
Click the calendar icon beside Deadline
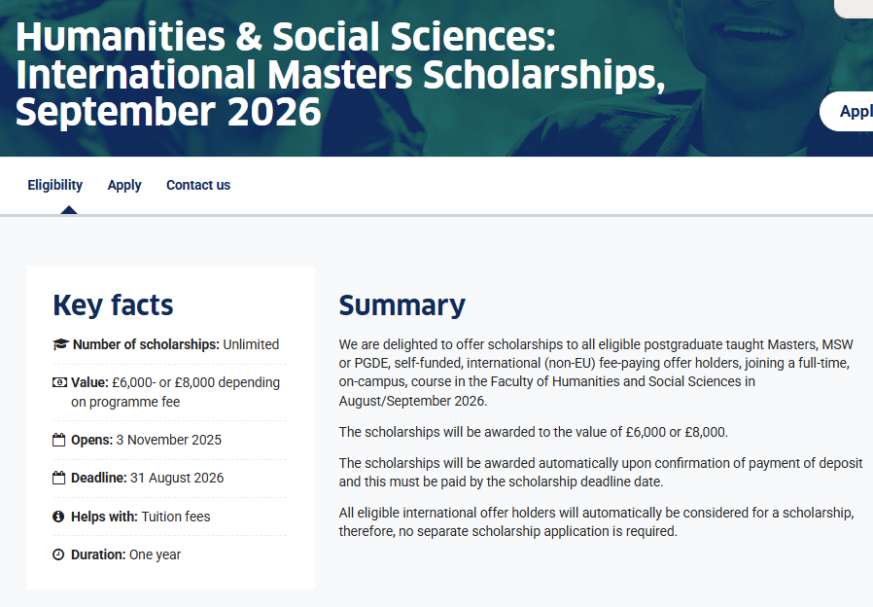point(59,478)
